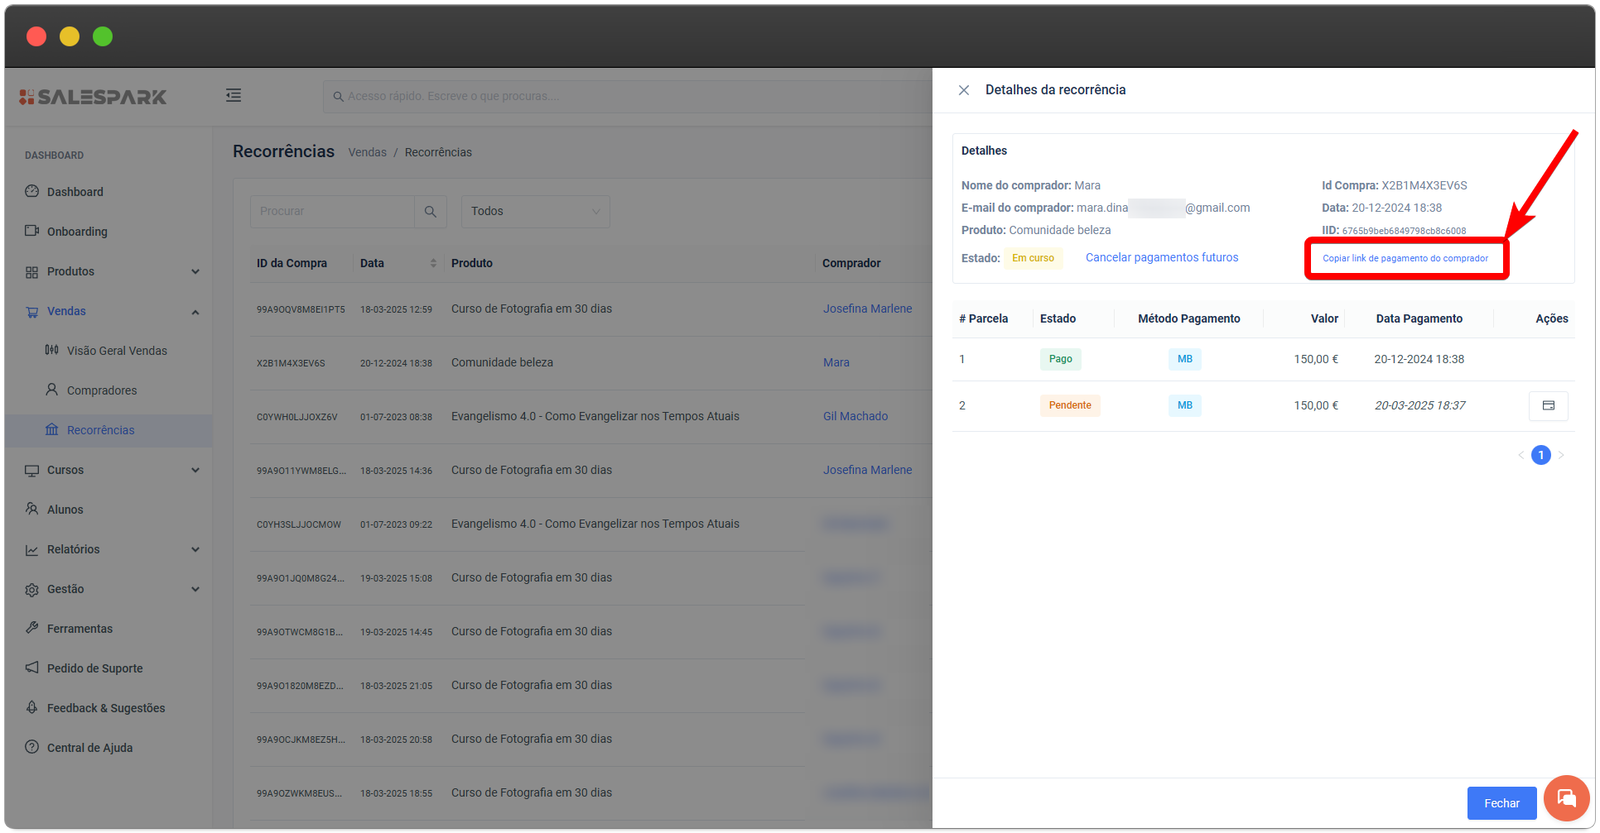The height and width of the screenshot is (833, 1600).
Task: Open Ferramentas from the sidebar
Action: [x=79, y=629]
